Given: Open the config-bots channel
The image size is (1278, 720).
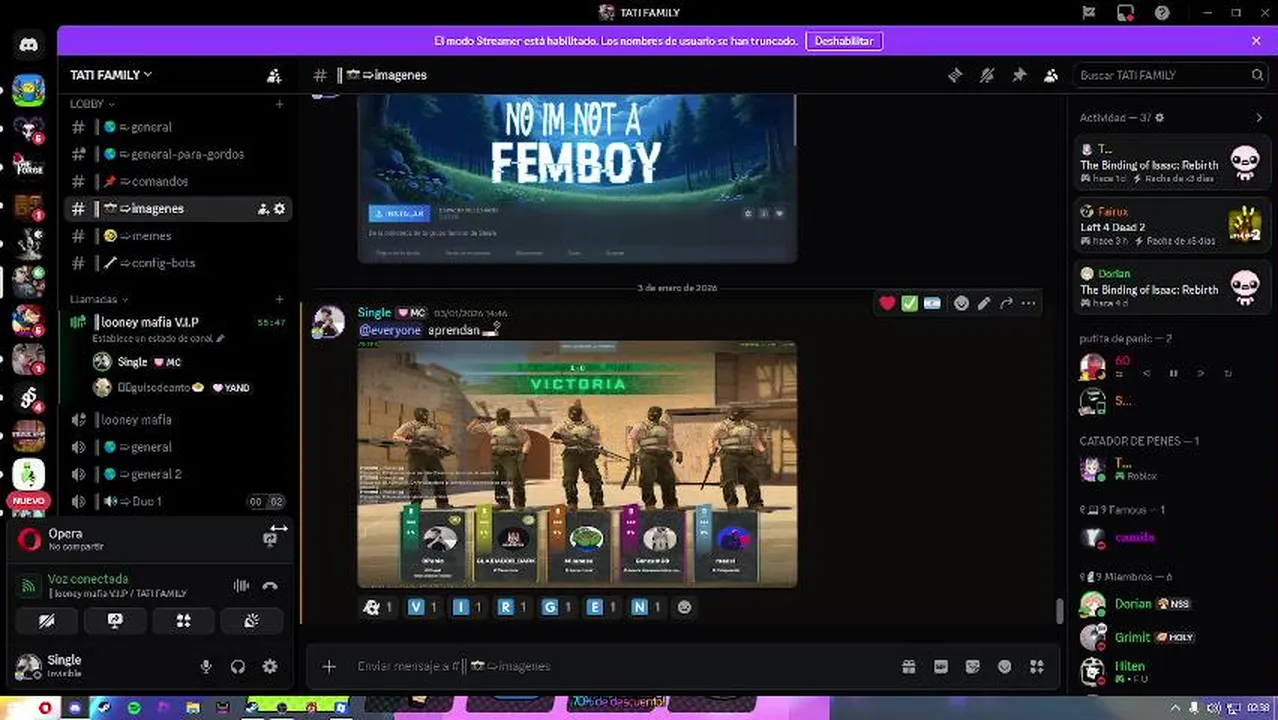Looking at the screenshot, I should (x=178, y=263).
